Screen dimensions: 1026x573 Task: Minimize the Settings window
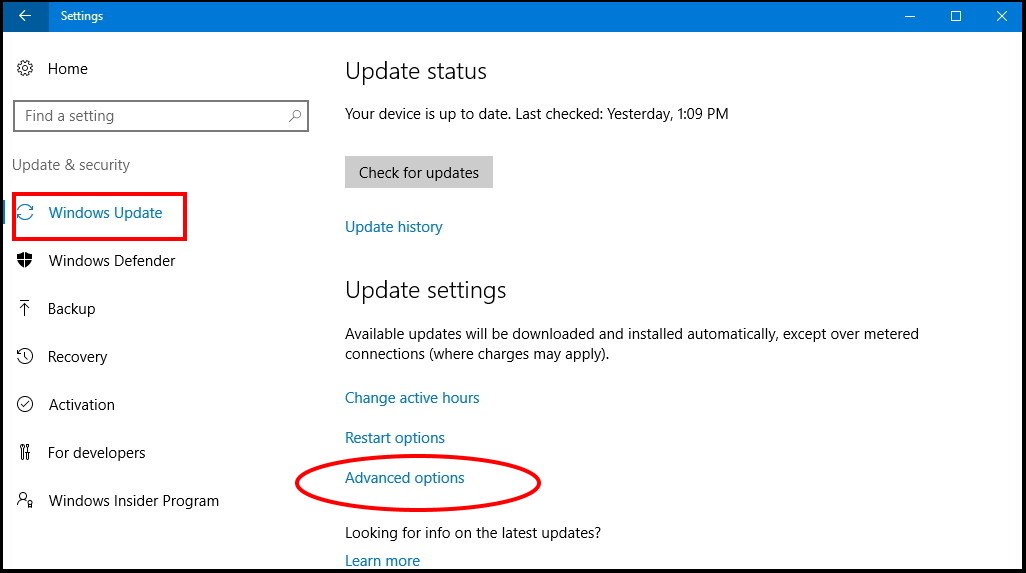(x=910, y=16)
